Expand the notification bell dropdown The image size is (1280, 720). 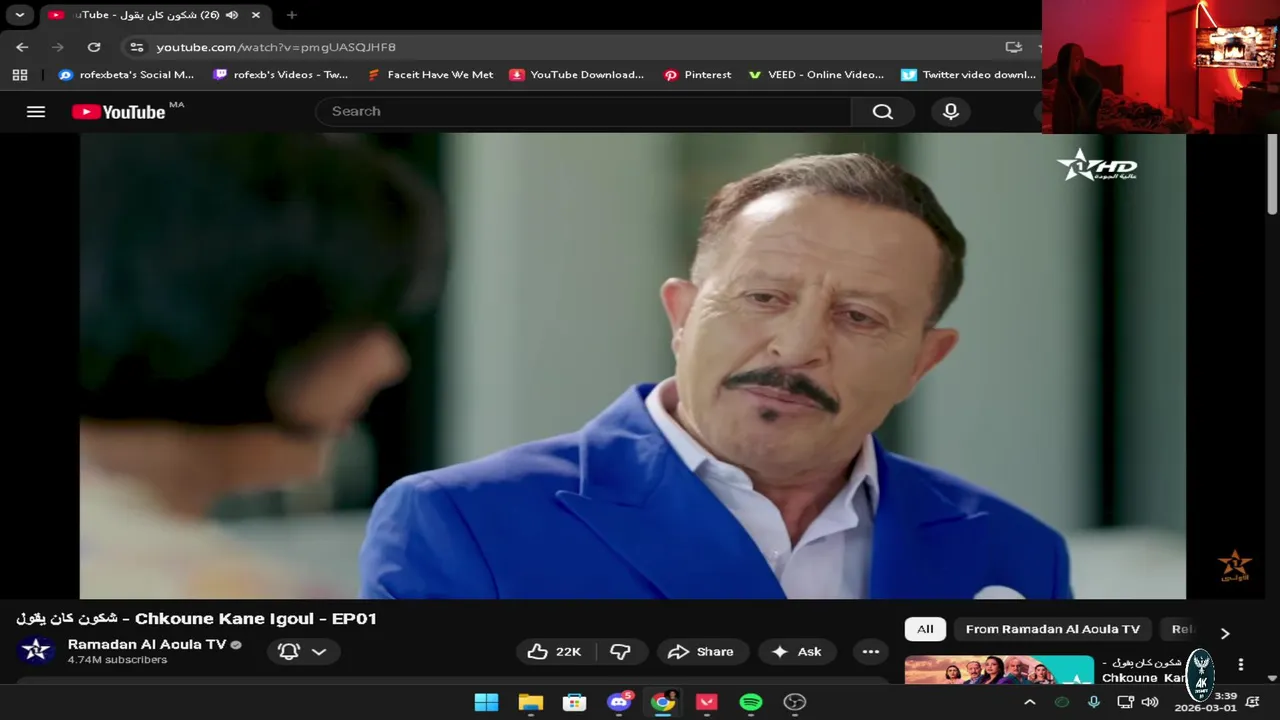[304, 652]
